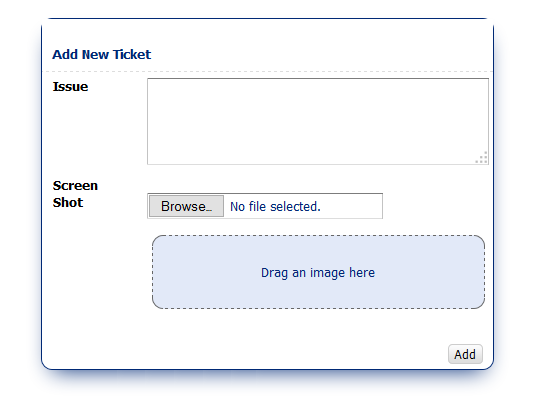Click the word 'selected.' beside Browse
The height and width of the screenshot is (401, 535).
coord(295,206)
